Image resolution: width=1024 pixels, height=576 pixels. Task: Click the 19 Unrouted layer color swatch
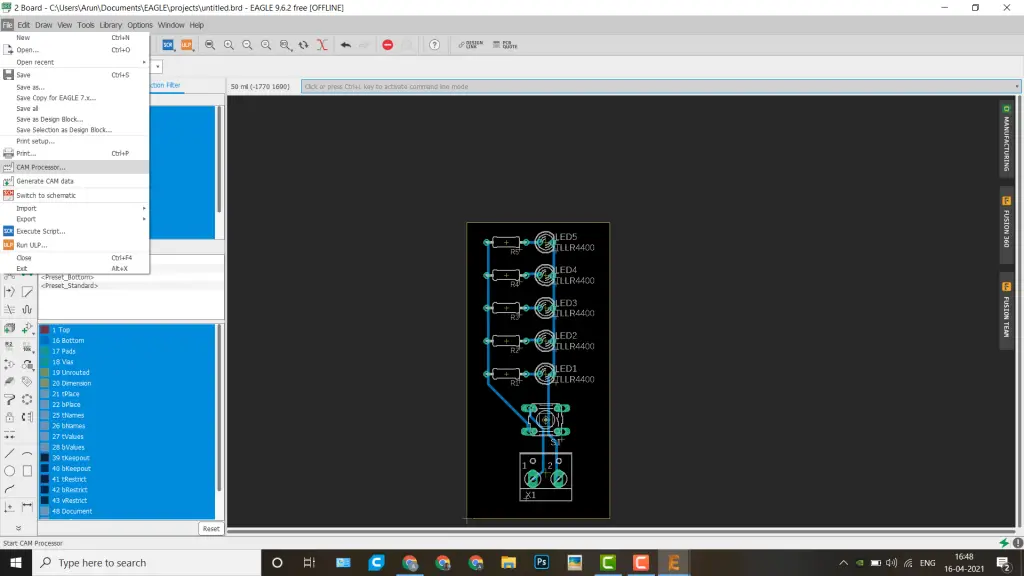[x=44, y=372]
